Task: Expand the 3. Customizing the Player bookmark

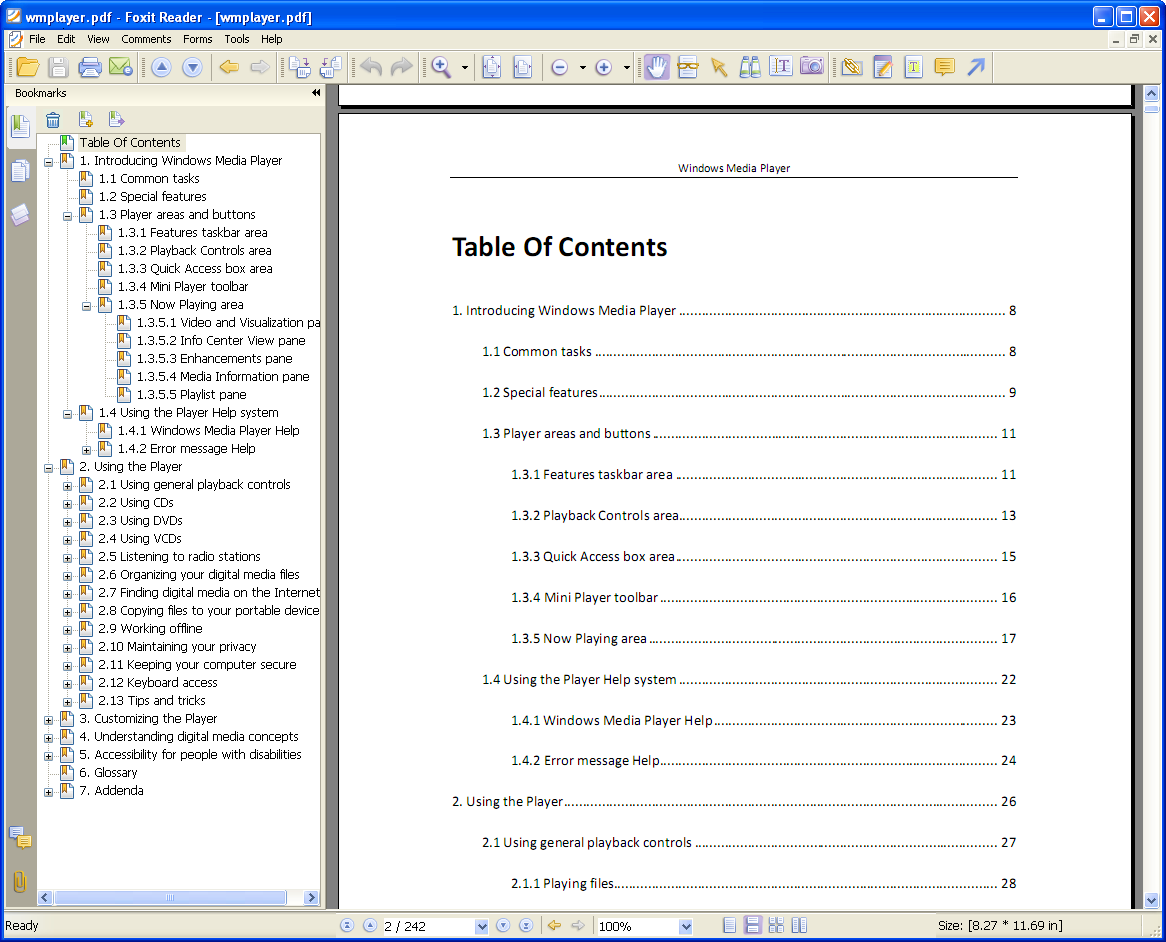Action: click(48, 719)
